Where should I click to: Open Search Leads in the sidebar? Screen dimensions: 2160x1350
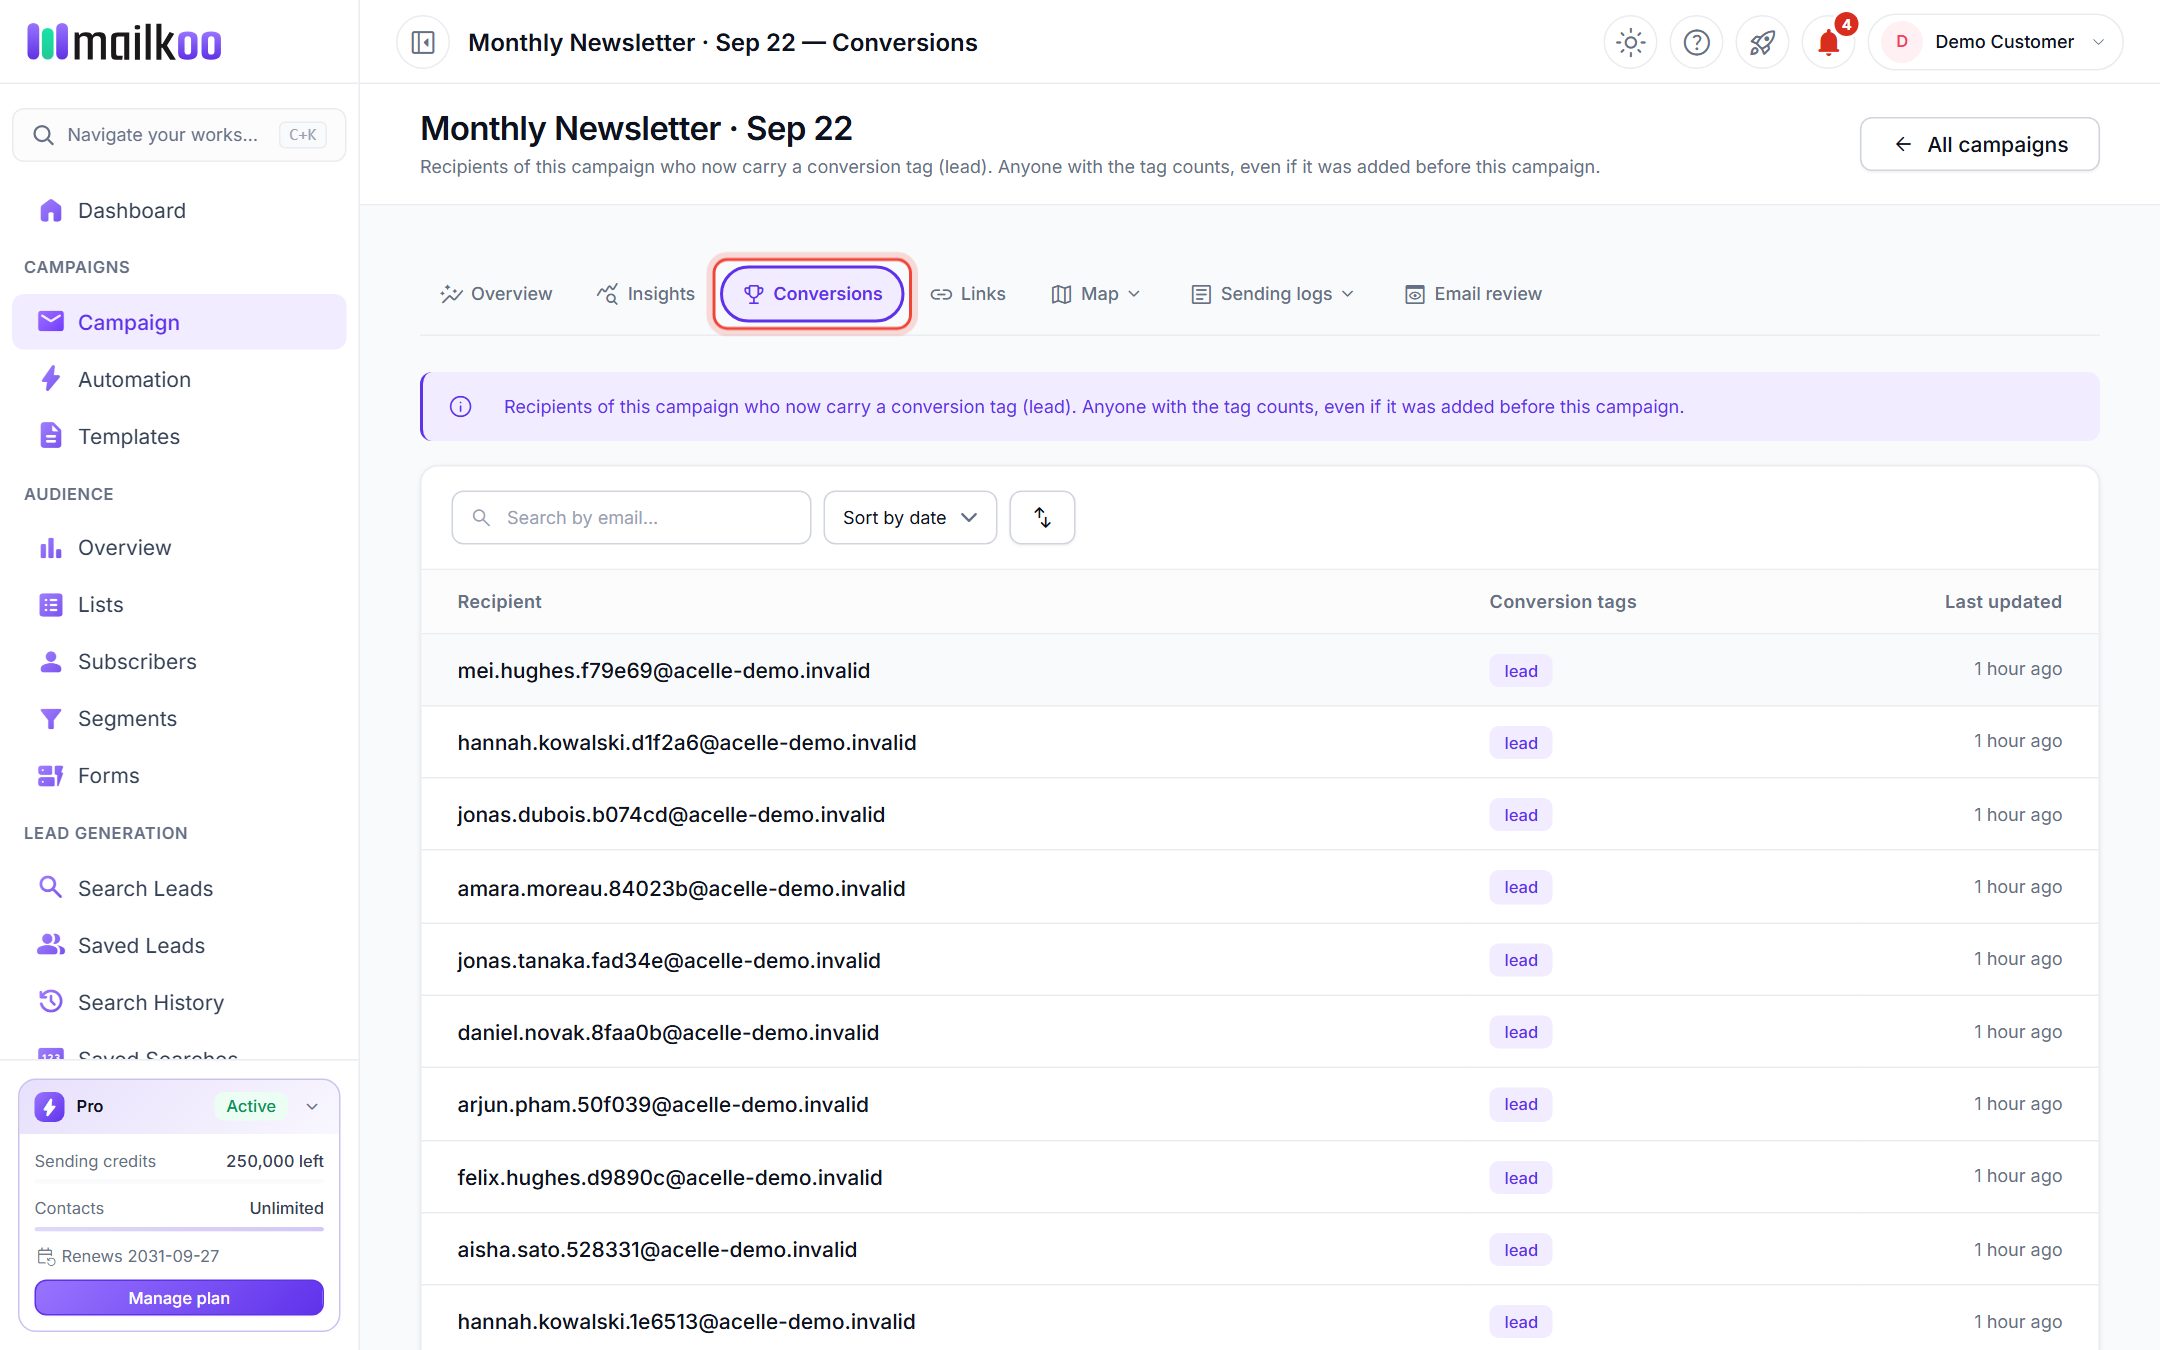pyautogui.click(x=179, y=888)
